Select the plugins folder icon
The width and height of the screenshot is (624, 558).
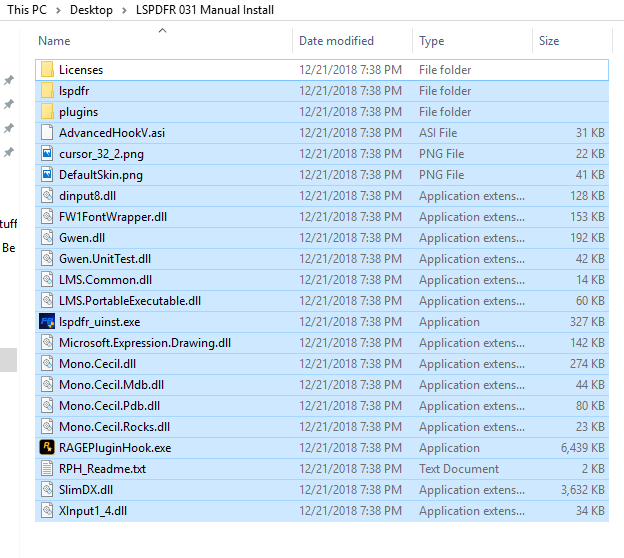pos(47,112)
